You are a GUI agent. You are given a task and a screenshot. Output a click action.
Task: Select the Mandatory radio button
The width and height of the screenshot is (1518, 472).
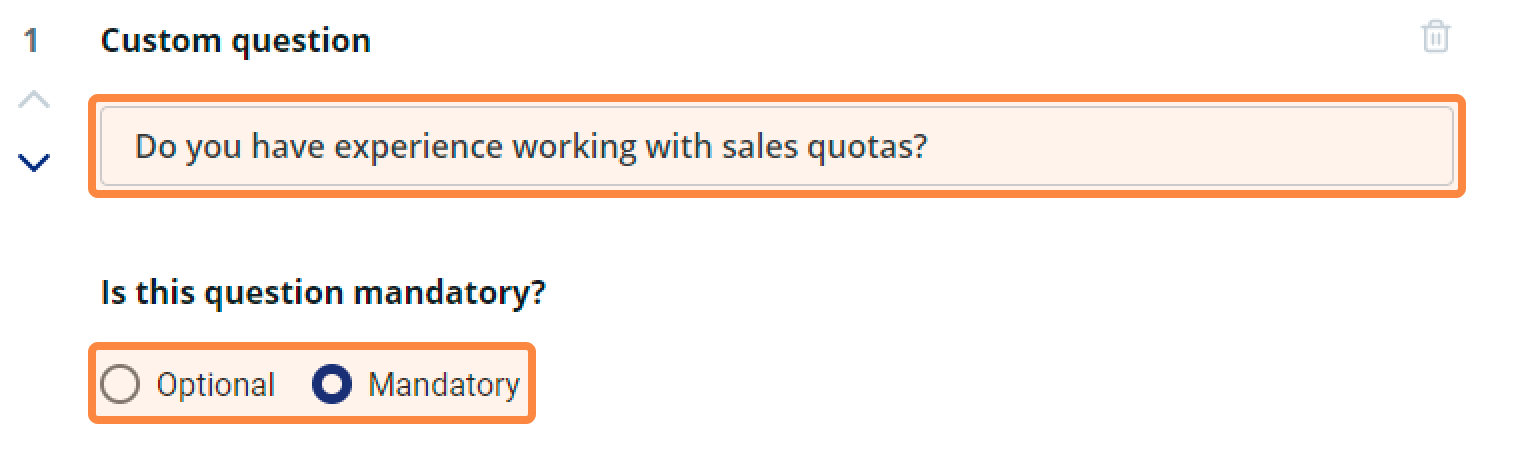click(x=332, y=385)
